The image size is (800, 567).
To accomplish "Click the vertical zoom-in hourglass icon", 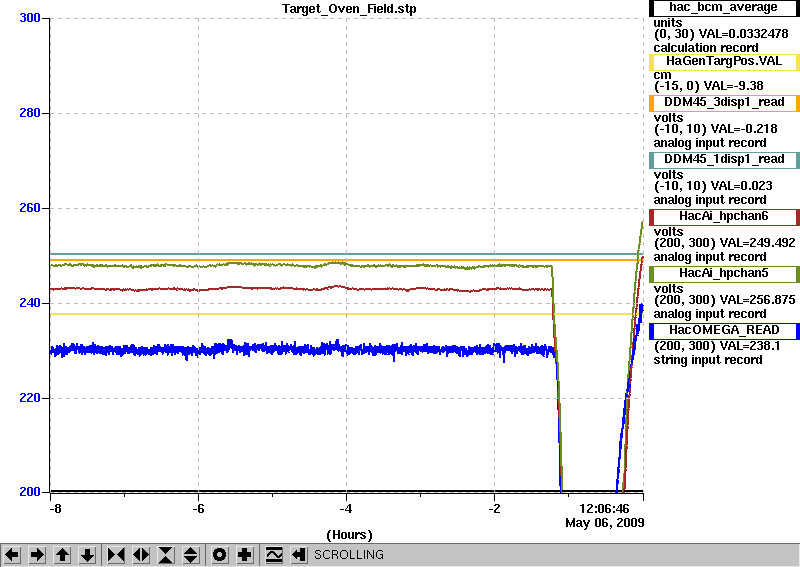I will pos(166,555).
